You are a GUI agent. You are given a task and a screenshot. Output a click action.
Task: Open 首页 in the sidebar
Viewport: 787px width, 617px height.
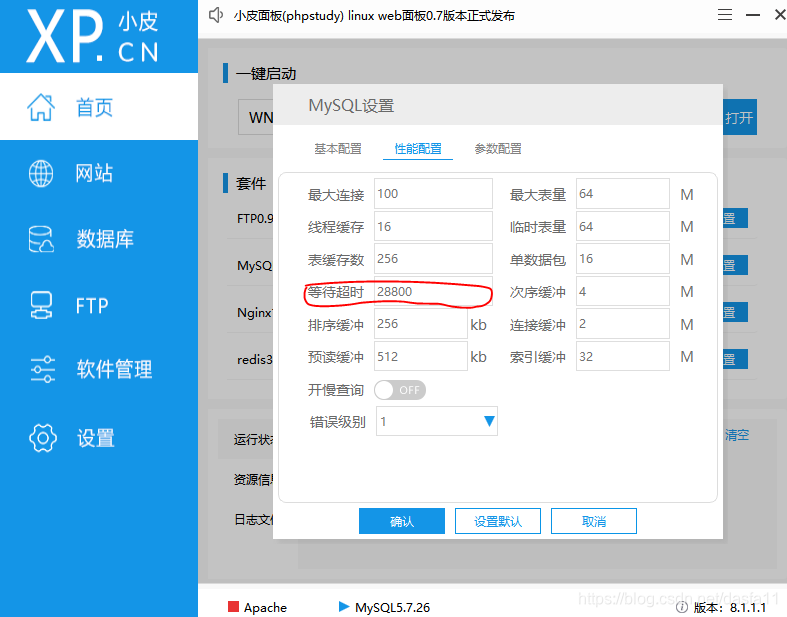coord(99,106)
